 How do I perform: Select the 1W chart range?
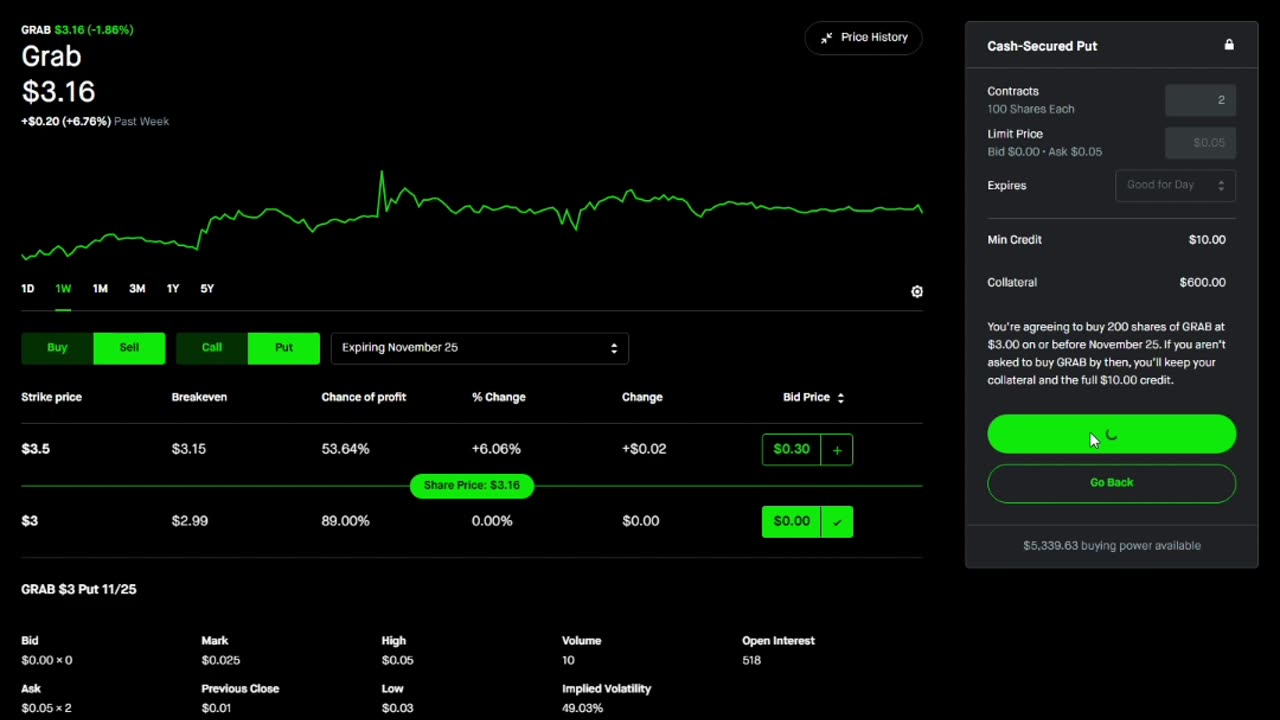coord(63,289)
